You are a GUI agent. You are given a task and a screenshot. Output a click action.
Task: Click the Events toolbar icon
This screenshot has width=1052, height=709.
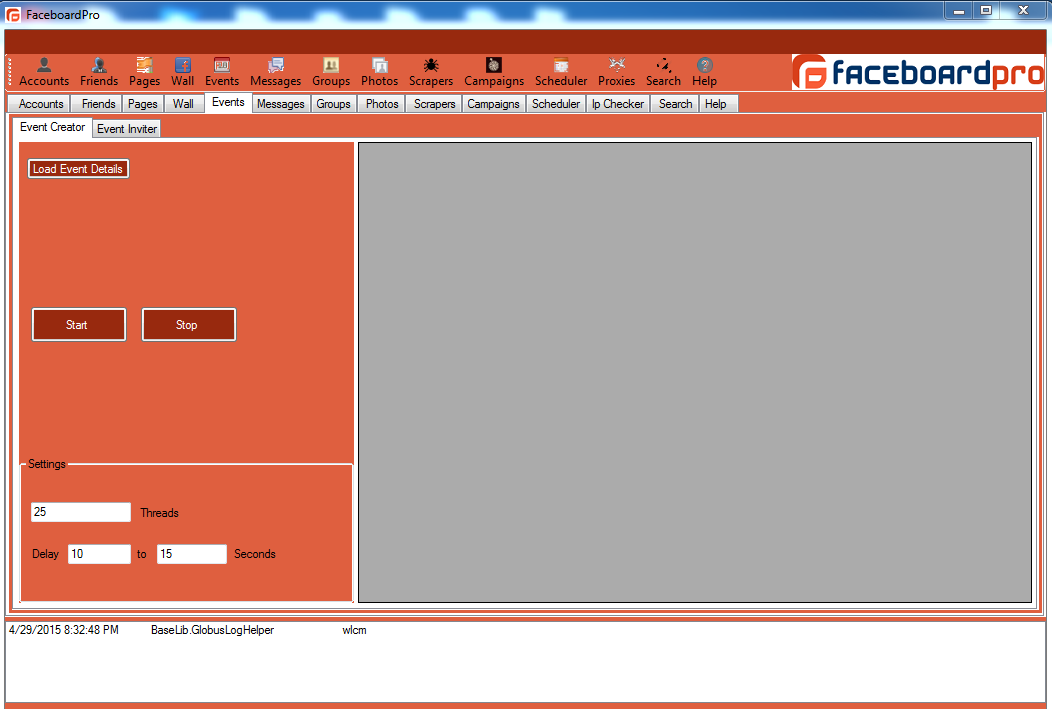tap(222, 72)
